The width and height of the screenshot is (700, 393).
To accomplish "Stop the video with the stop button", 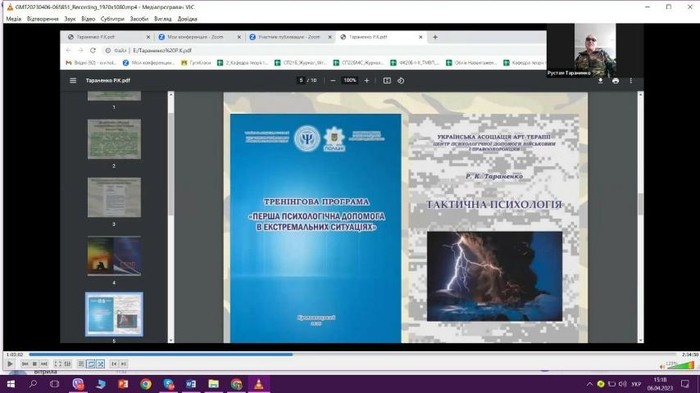I will coord(34,364).
